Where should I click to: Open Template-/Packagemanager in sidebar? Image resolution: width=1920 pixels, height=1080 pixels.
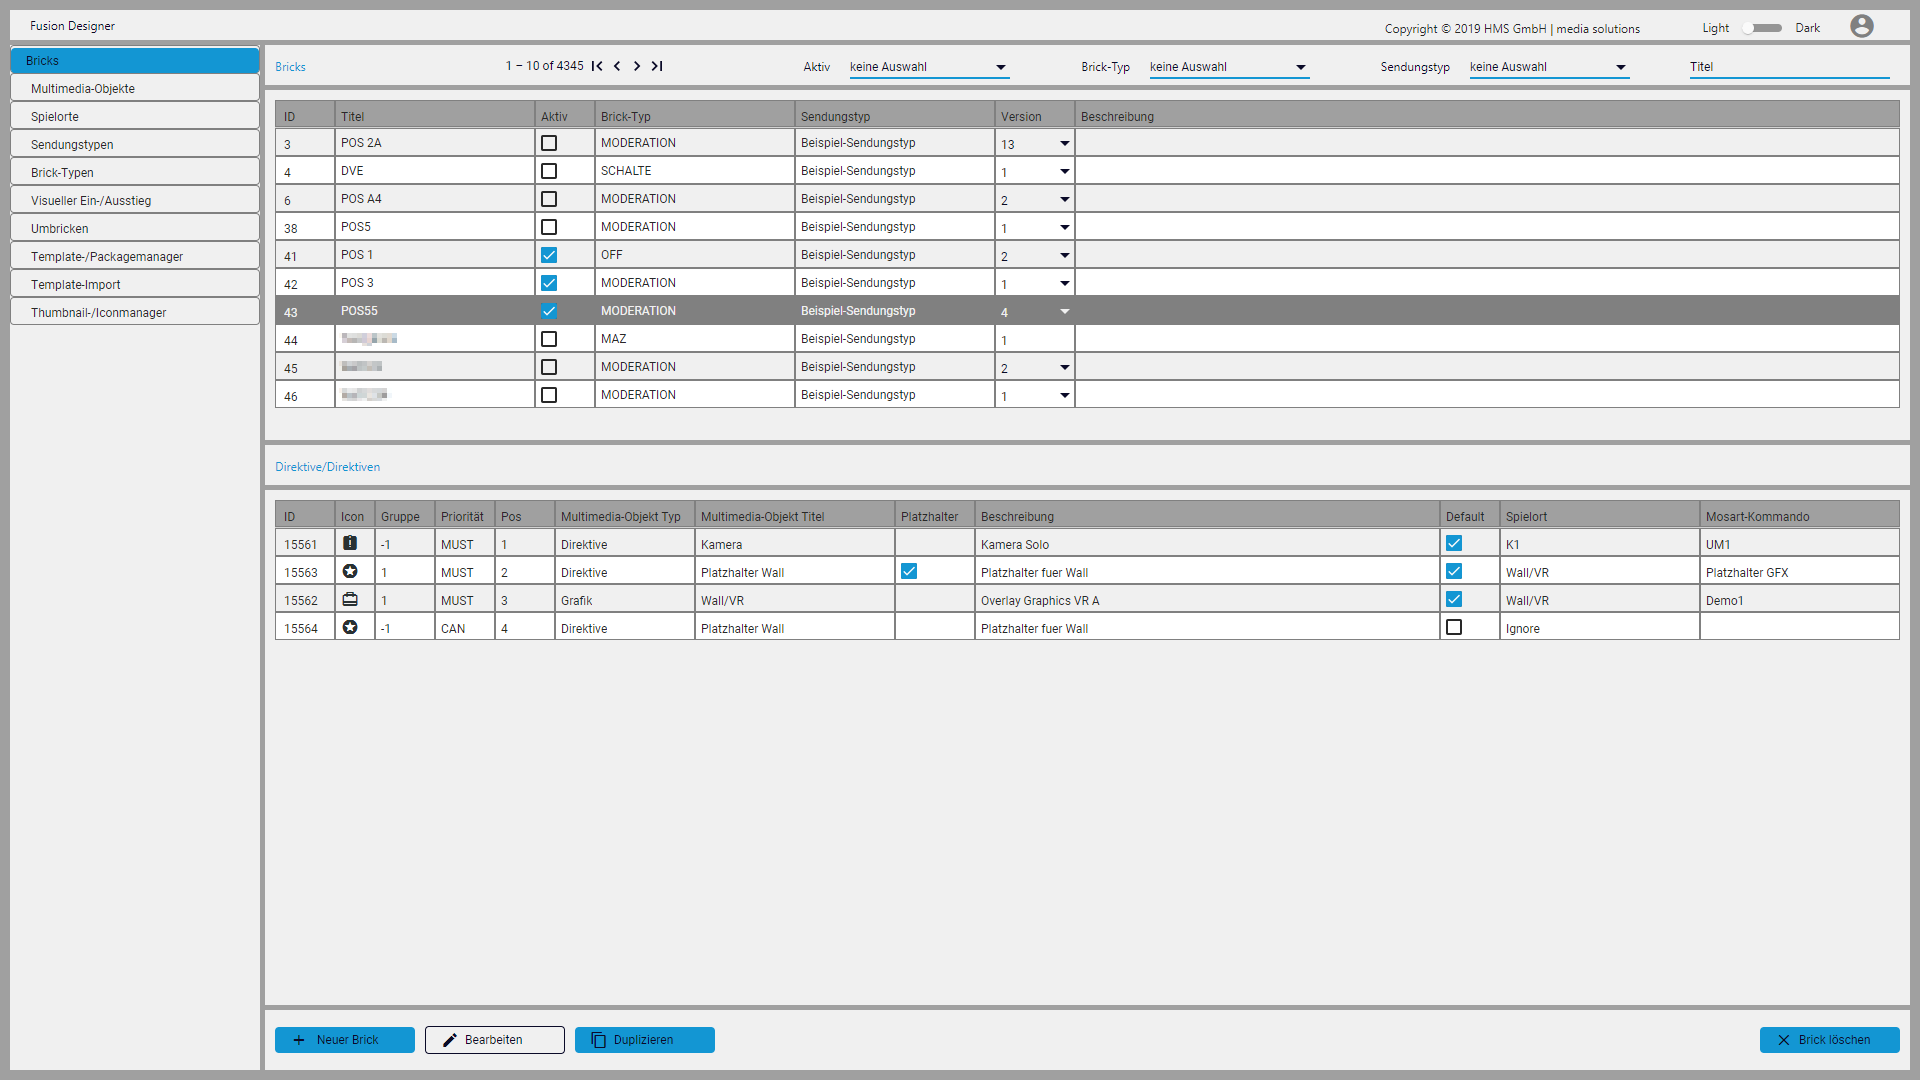pos(135,257)
